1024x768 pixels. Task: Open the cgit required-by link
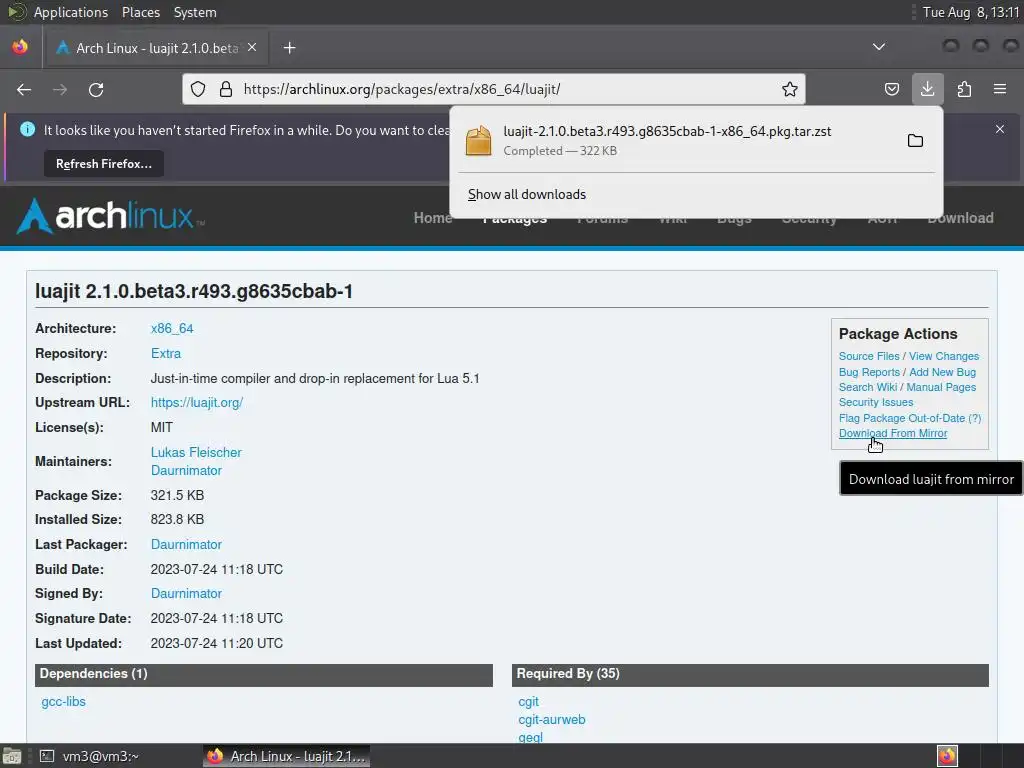pyautogui.click(x=528, y=702)
